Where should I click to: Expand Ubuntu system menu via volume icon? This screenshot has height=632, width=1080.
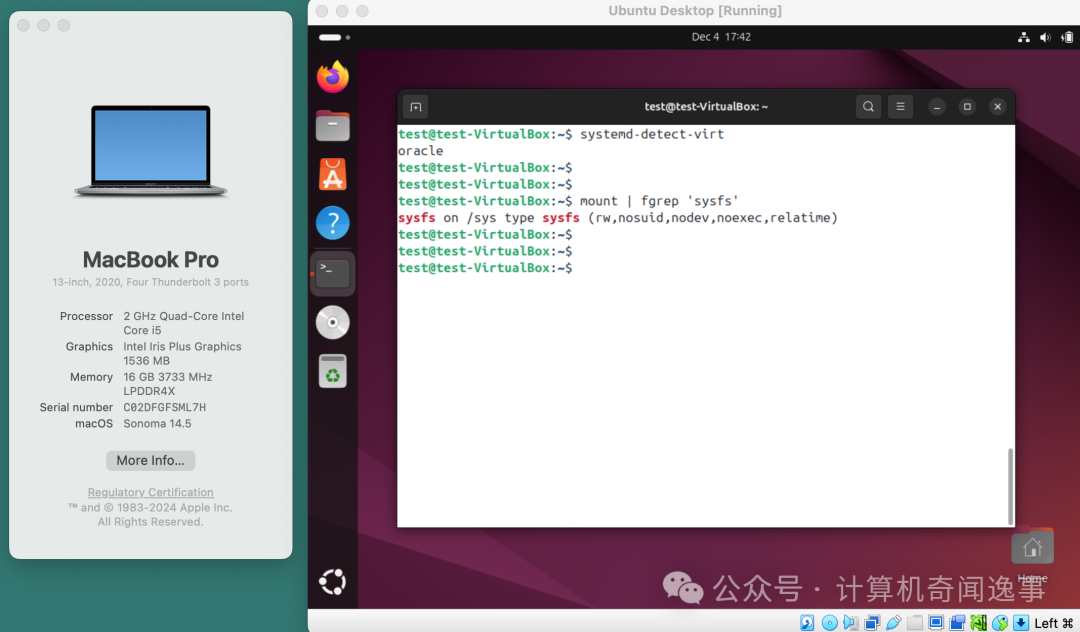pyautogui.click(x=1045, y=37)
